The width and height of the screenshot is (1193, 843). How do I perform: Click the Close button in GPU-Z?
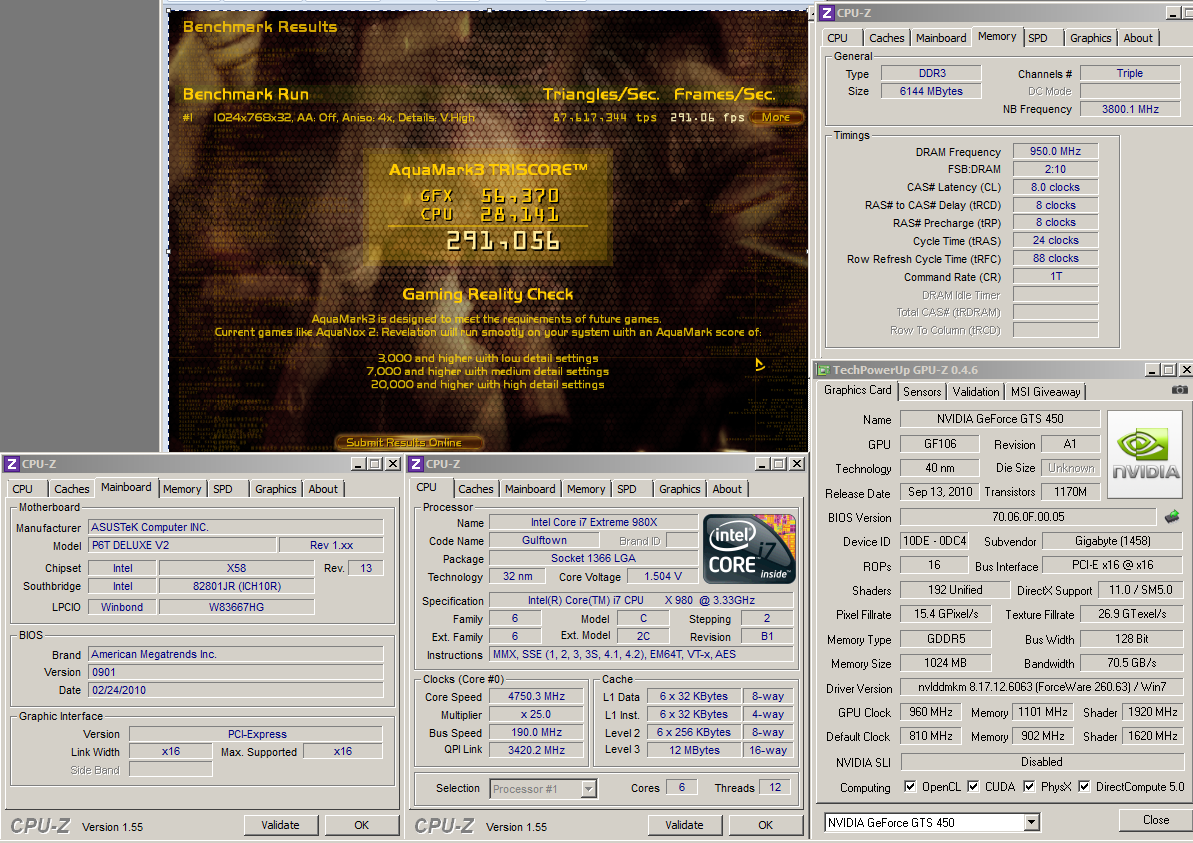[1155, 820]
